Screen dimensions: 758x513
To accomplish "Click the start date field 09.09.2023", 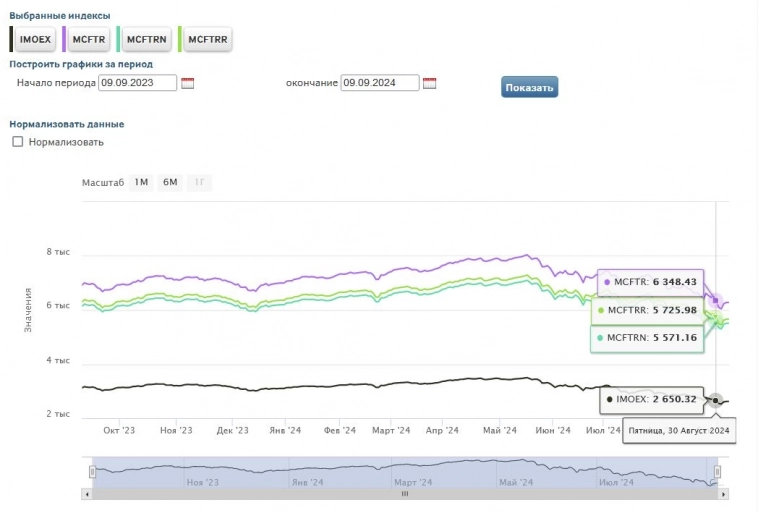I will tap(137, 83).
